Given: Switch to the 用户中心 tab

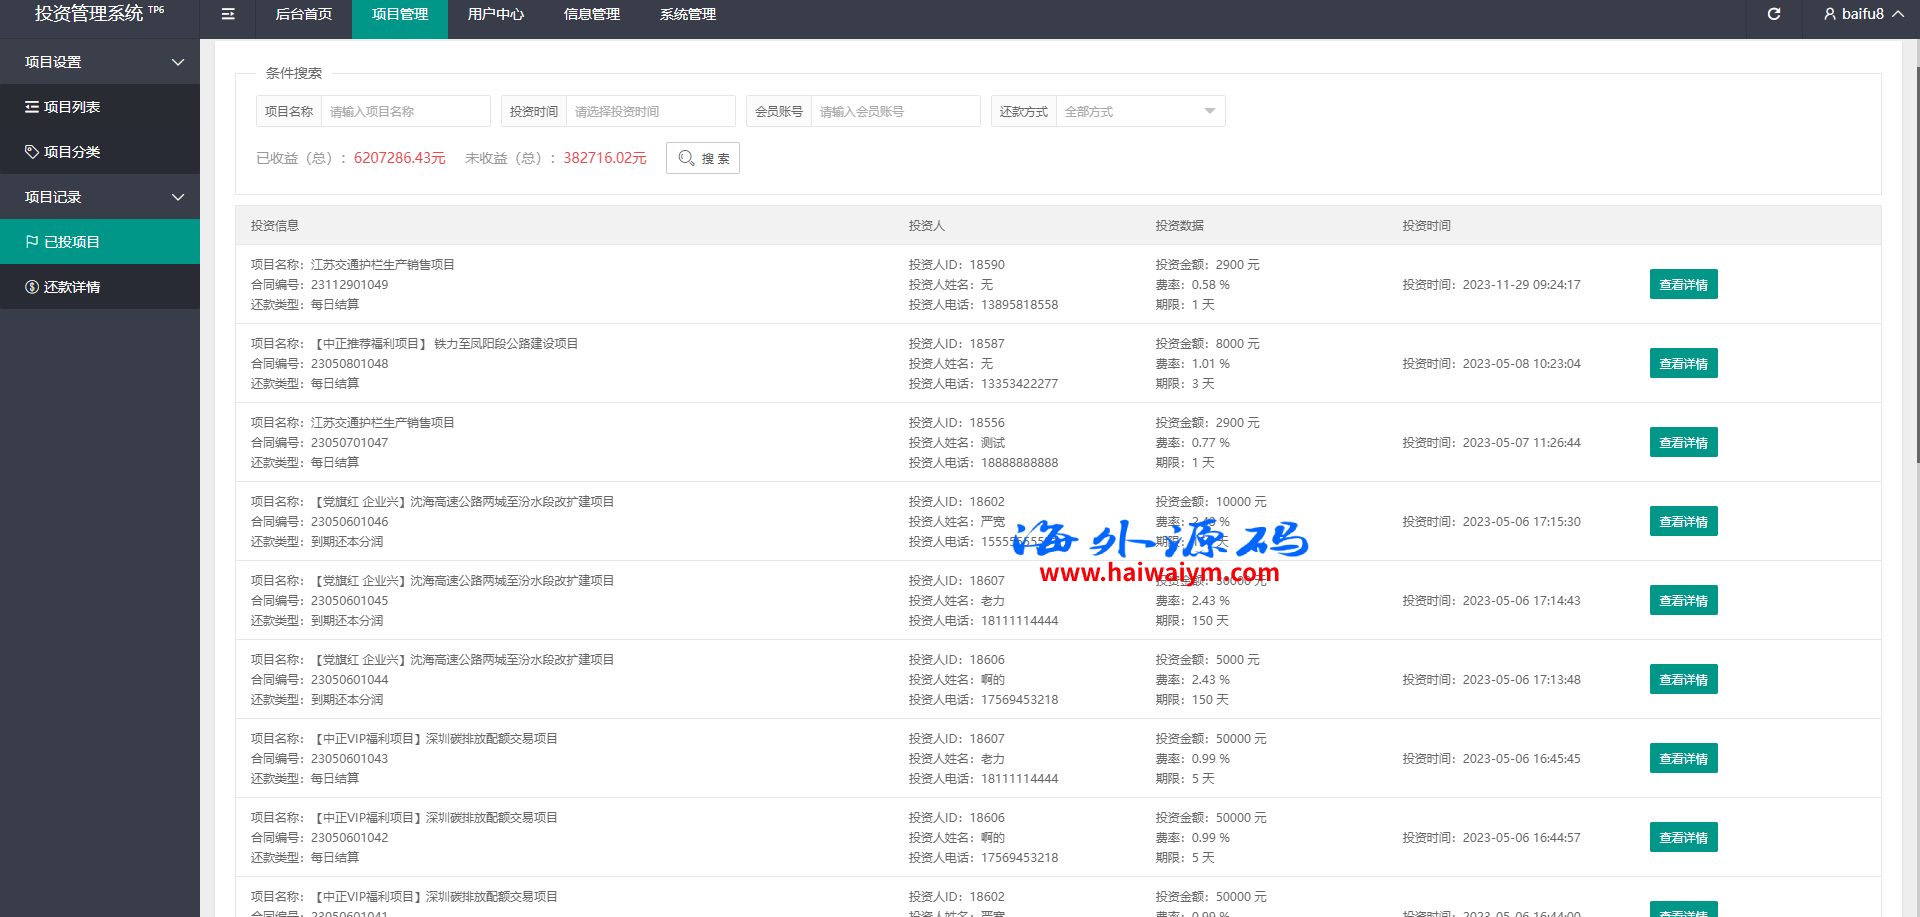Looking at the screenshot, I should coord(496,14).
